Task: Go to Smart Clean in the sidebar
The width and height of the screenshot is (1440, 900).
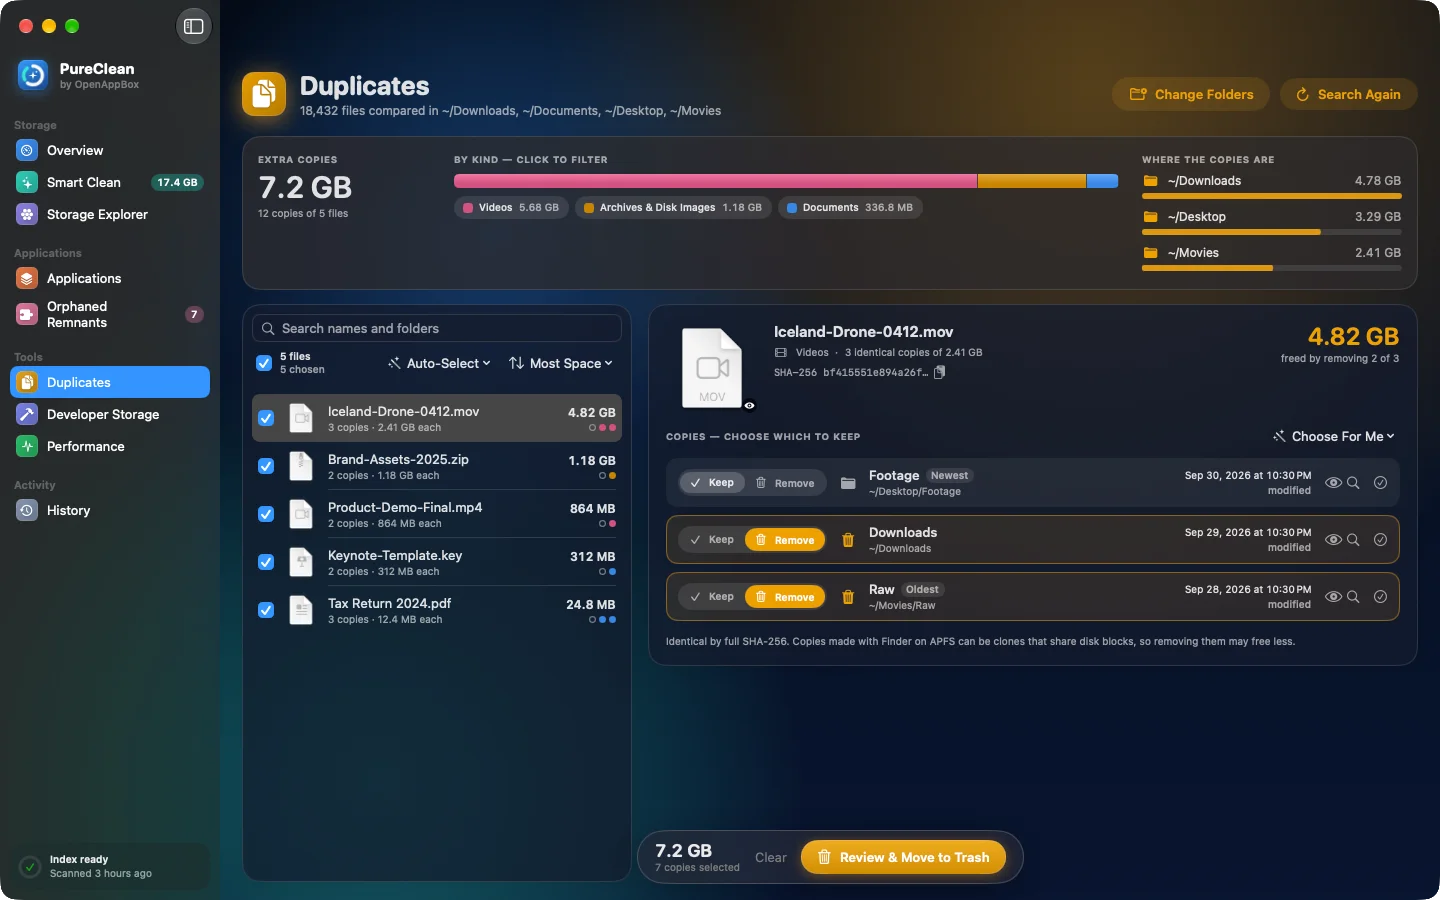Action: pos(110,182)
